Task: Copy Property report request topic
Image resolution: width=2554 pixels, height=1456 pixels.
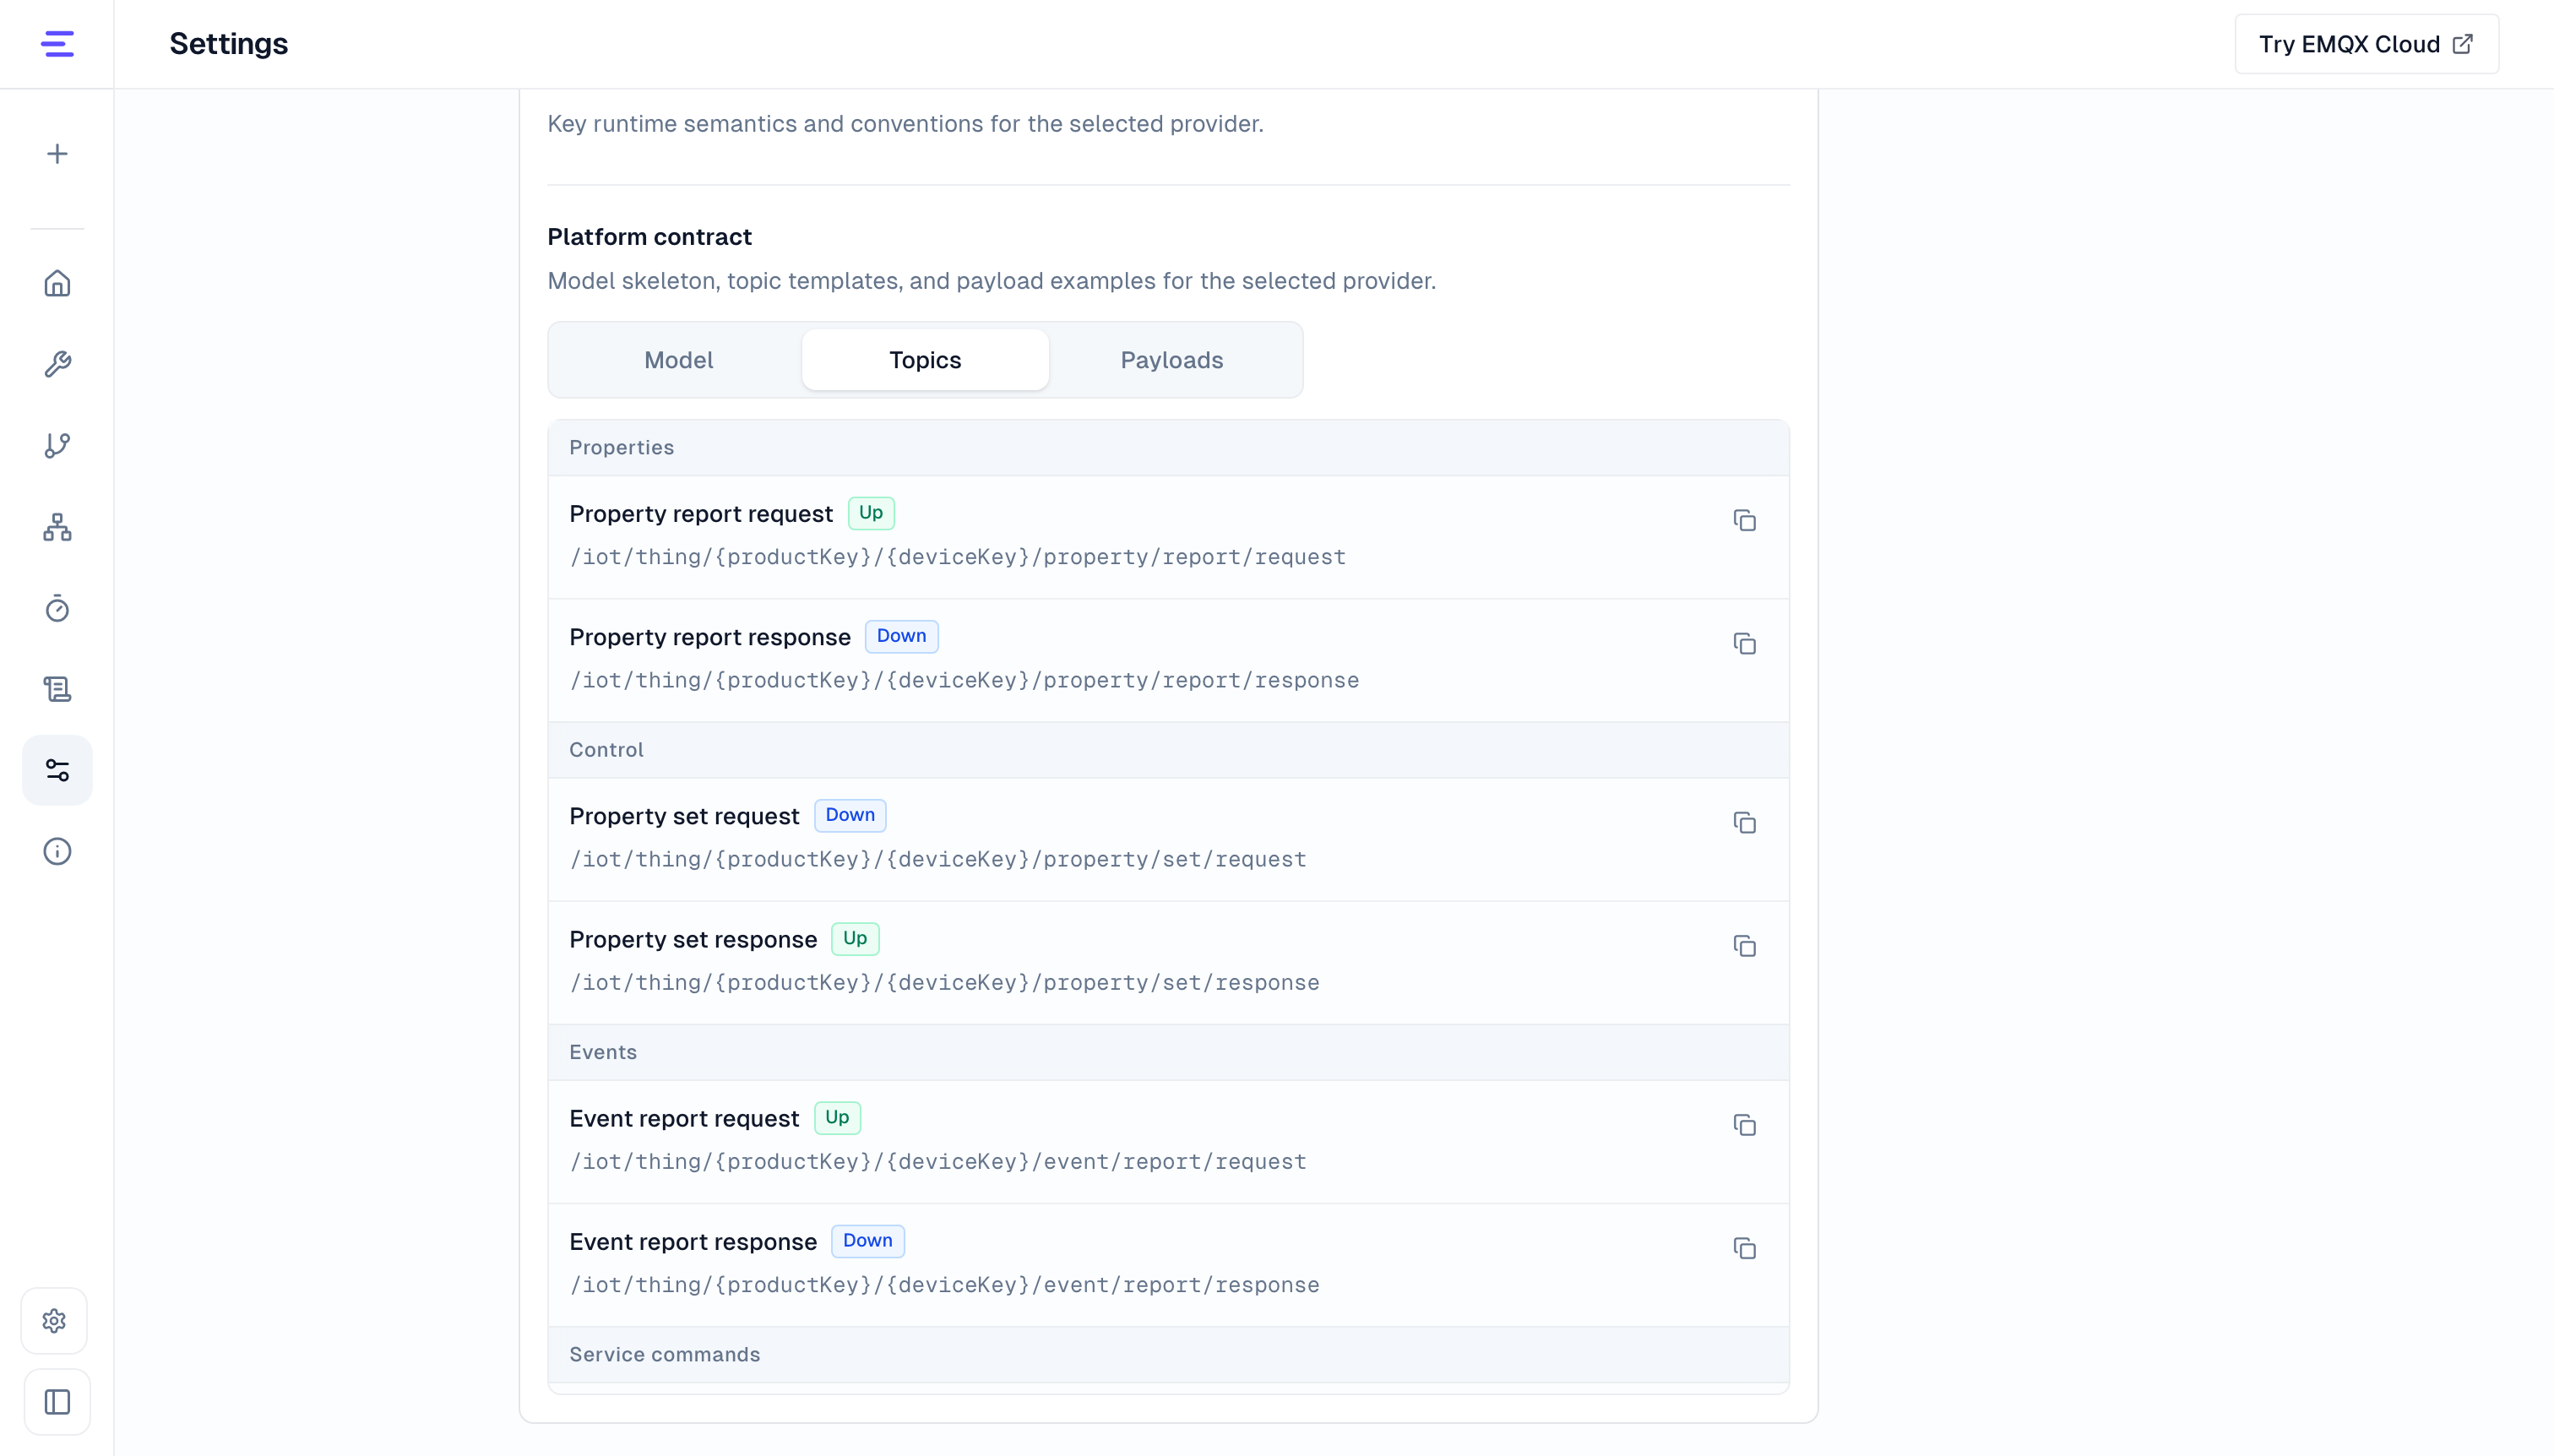Action: click(x=1744, y=520)
